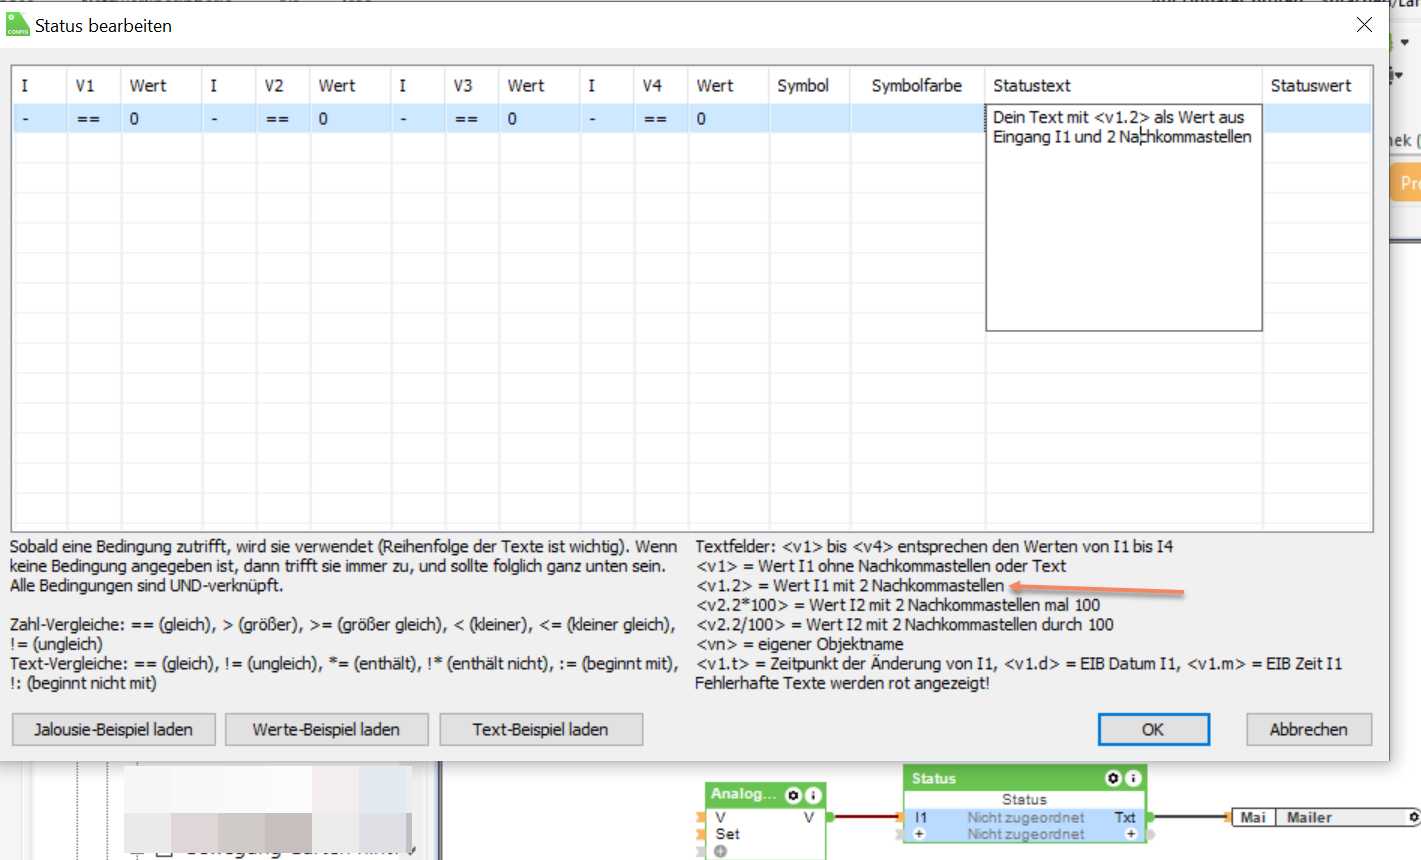Load the Werte-Beispiel example

click(x=327, y=729)
